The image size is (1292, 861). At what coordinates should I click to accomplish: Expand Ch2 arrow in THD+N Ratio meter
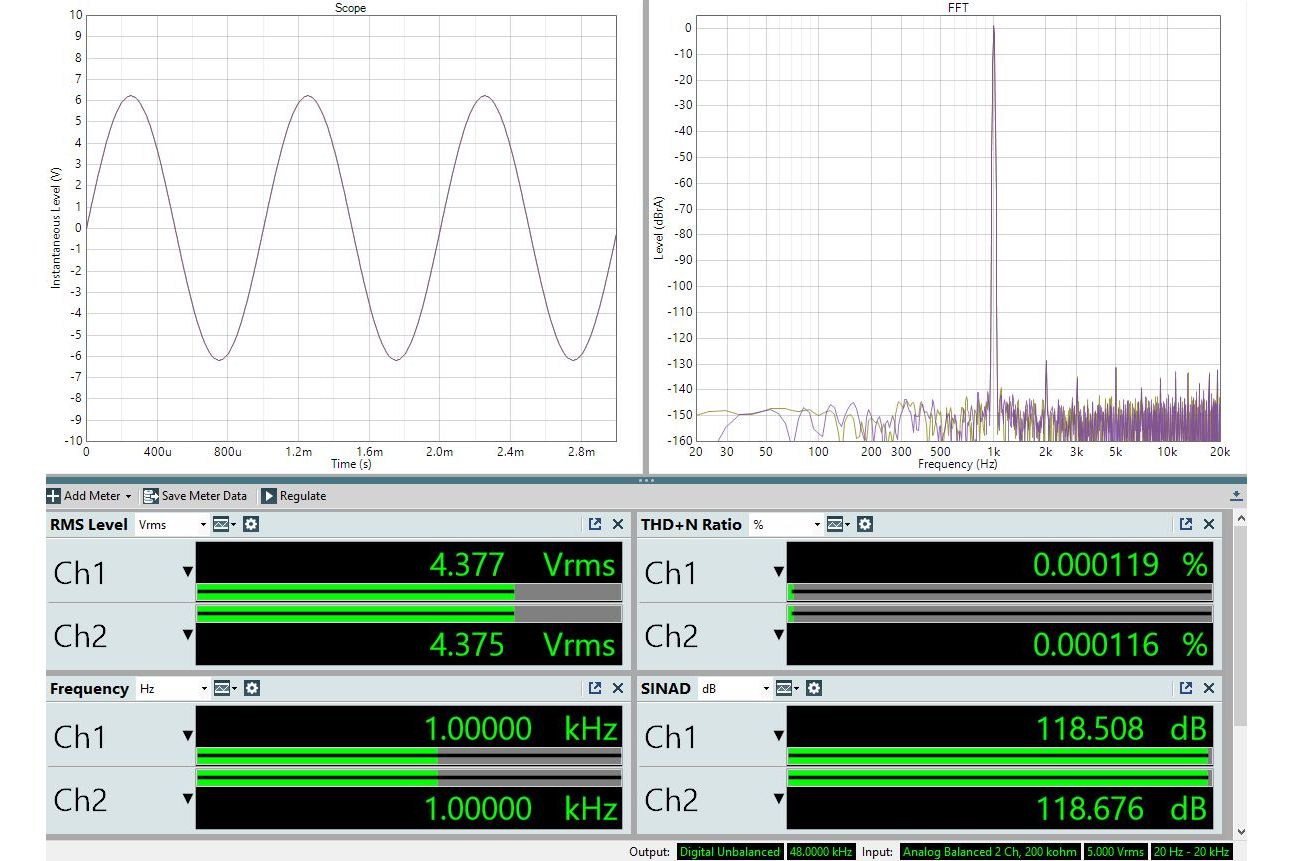(x=778, y=635)
